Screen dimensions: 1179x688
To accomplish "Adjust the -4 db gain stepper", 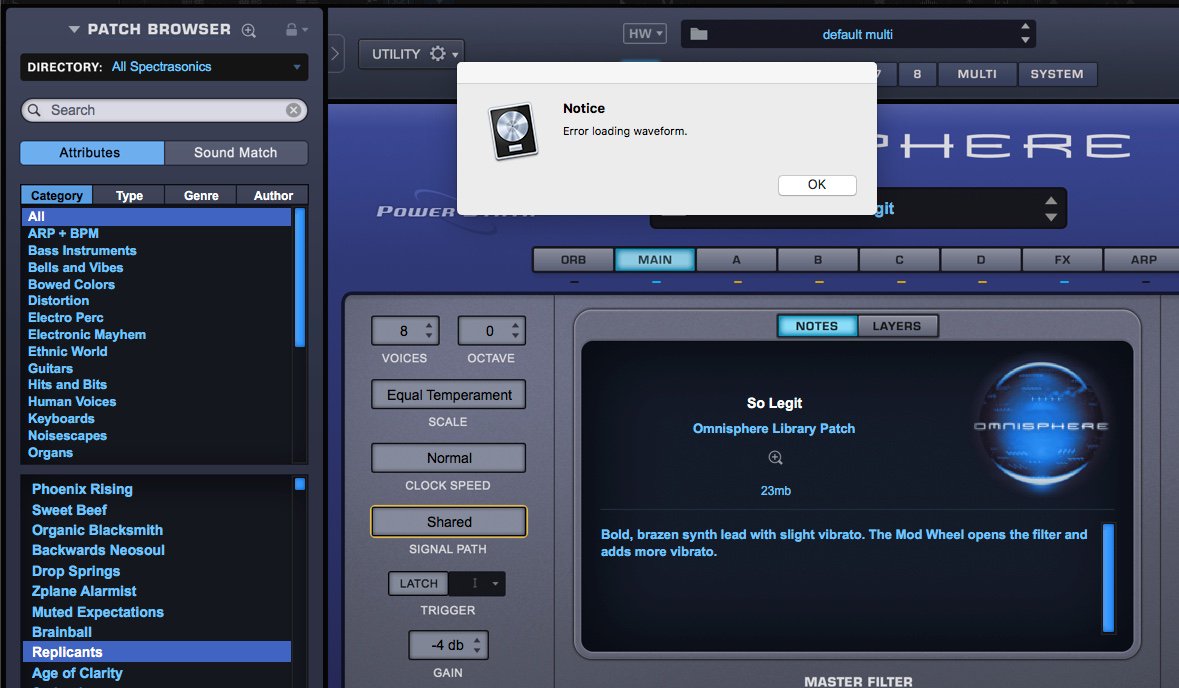I will (477, 645).
